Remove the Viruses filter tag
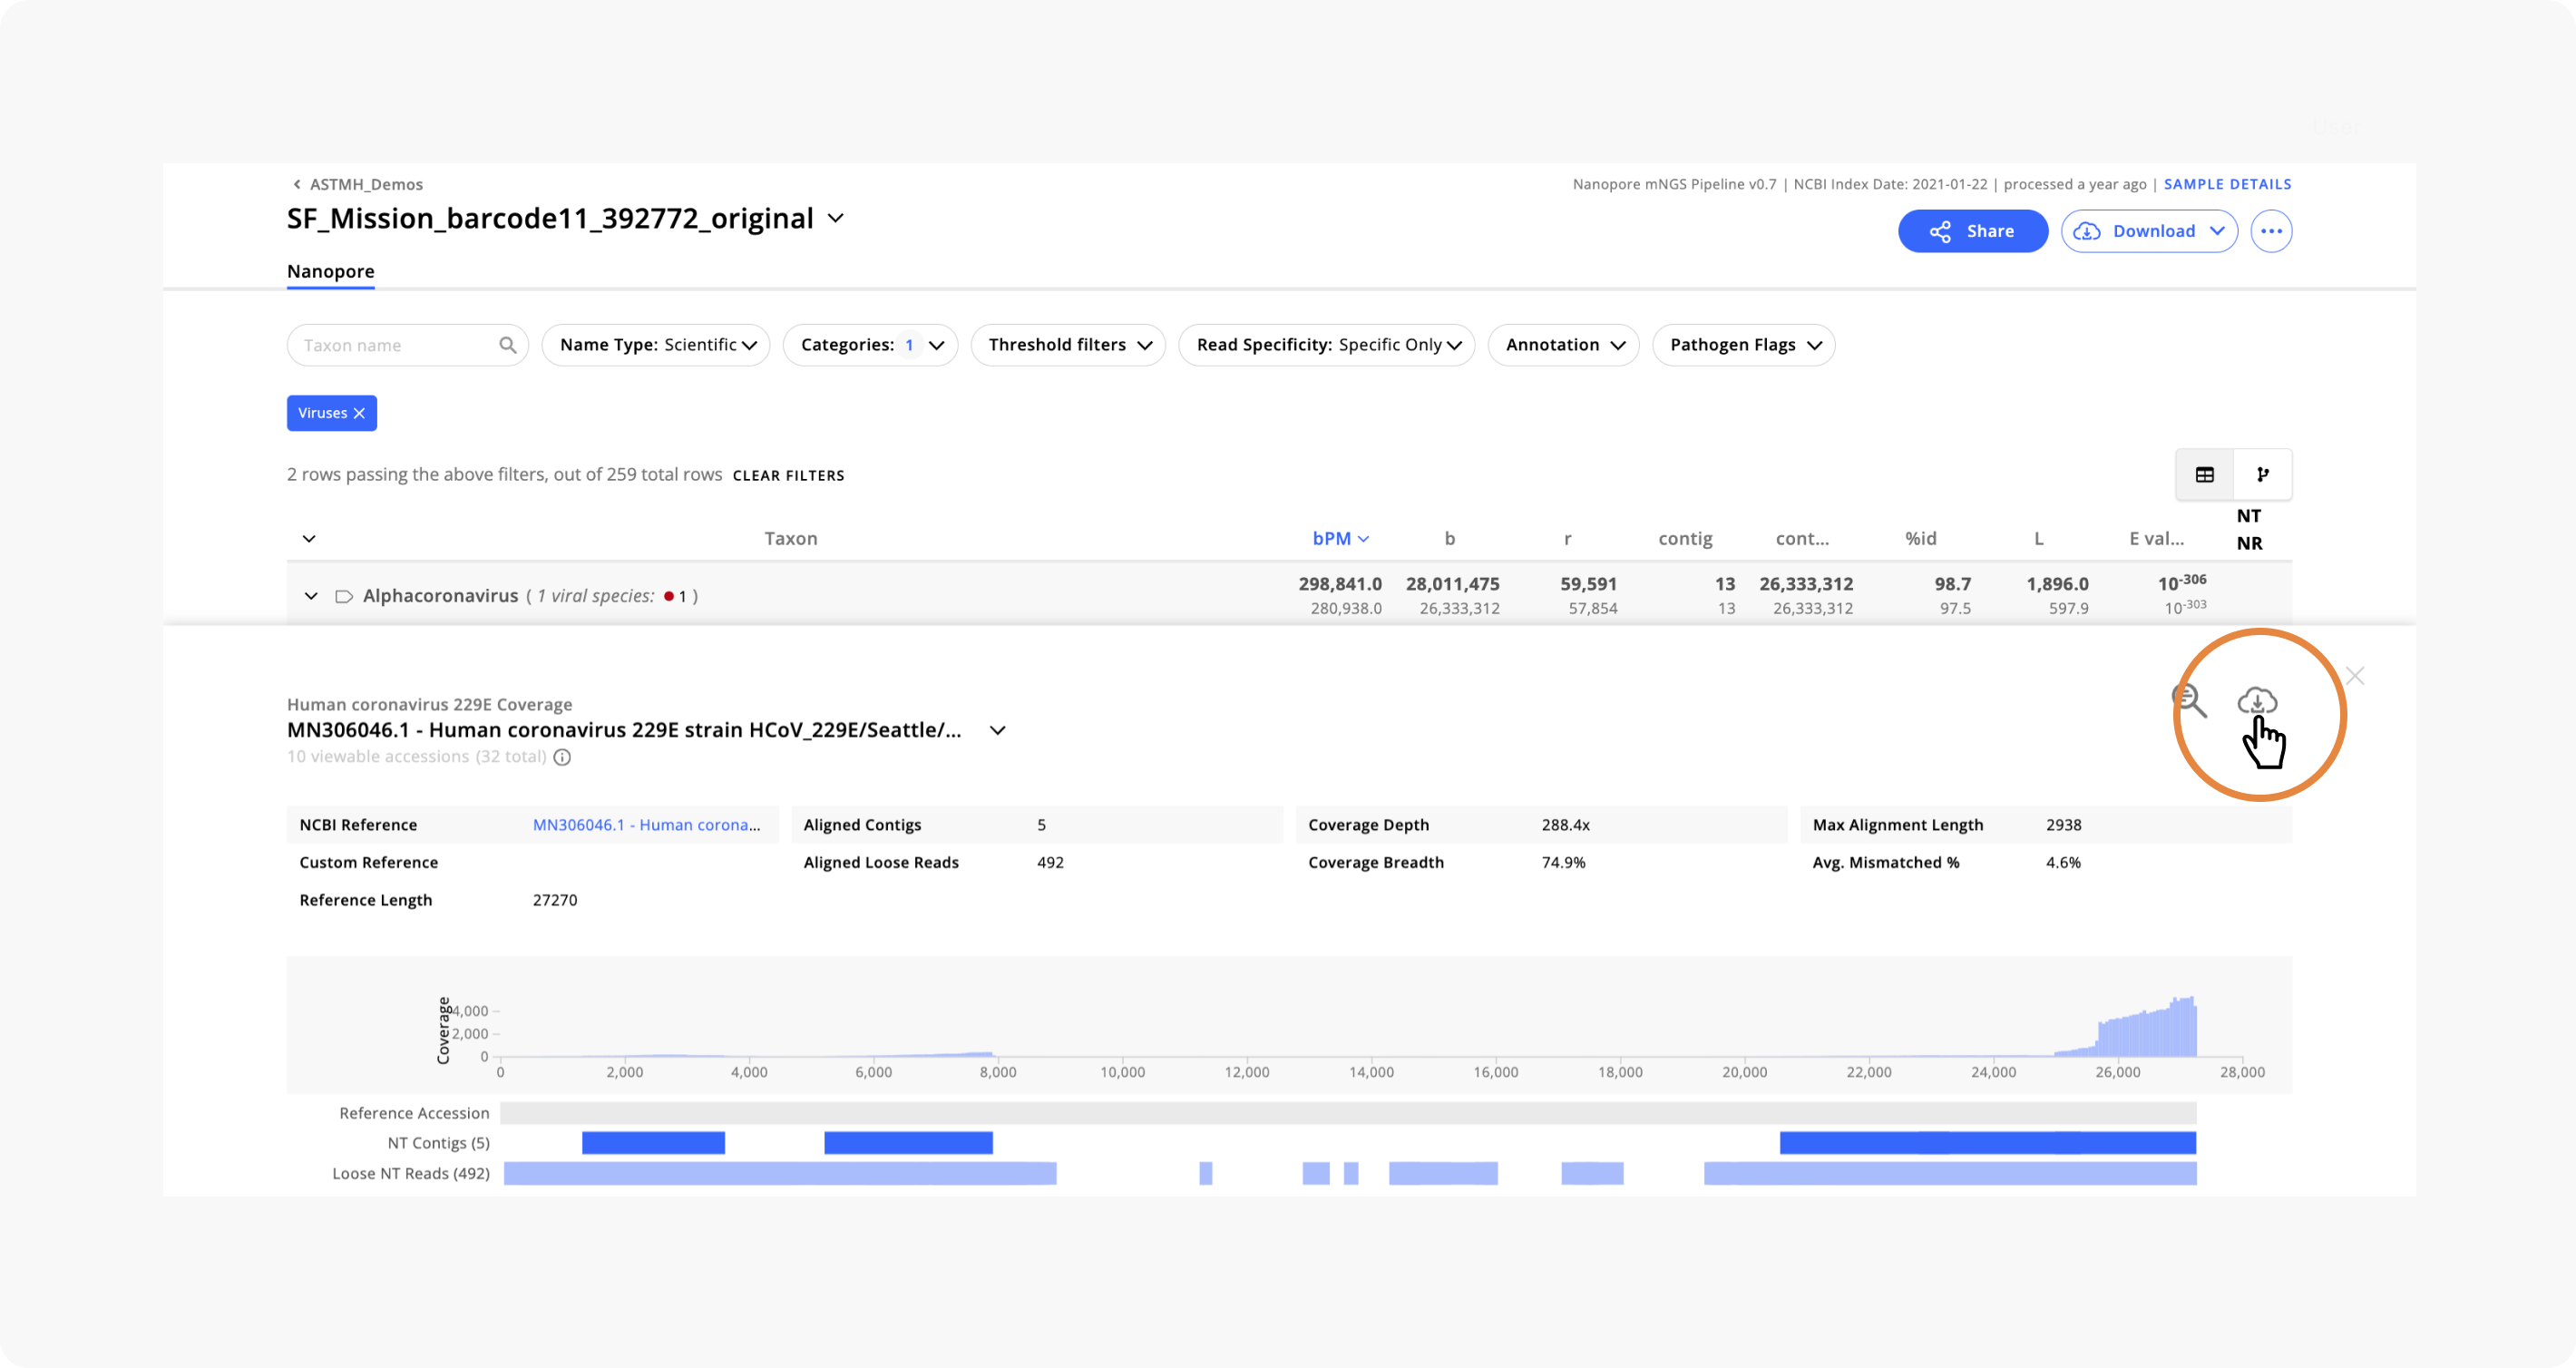The image size is (2576, 1368). pos(359,413)
